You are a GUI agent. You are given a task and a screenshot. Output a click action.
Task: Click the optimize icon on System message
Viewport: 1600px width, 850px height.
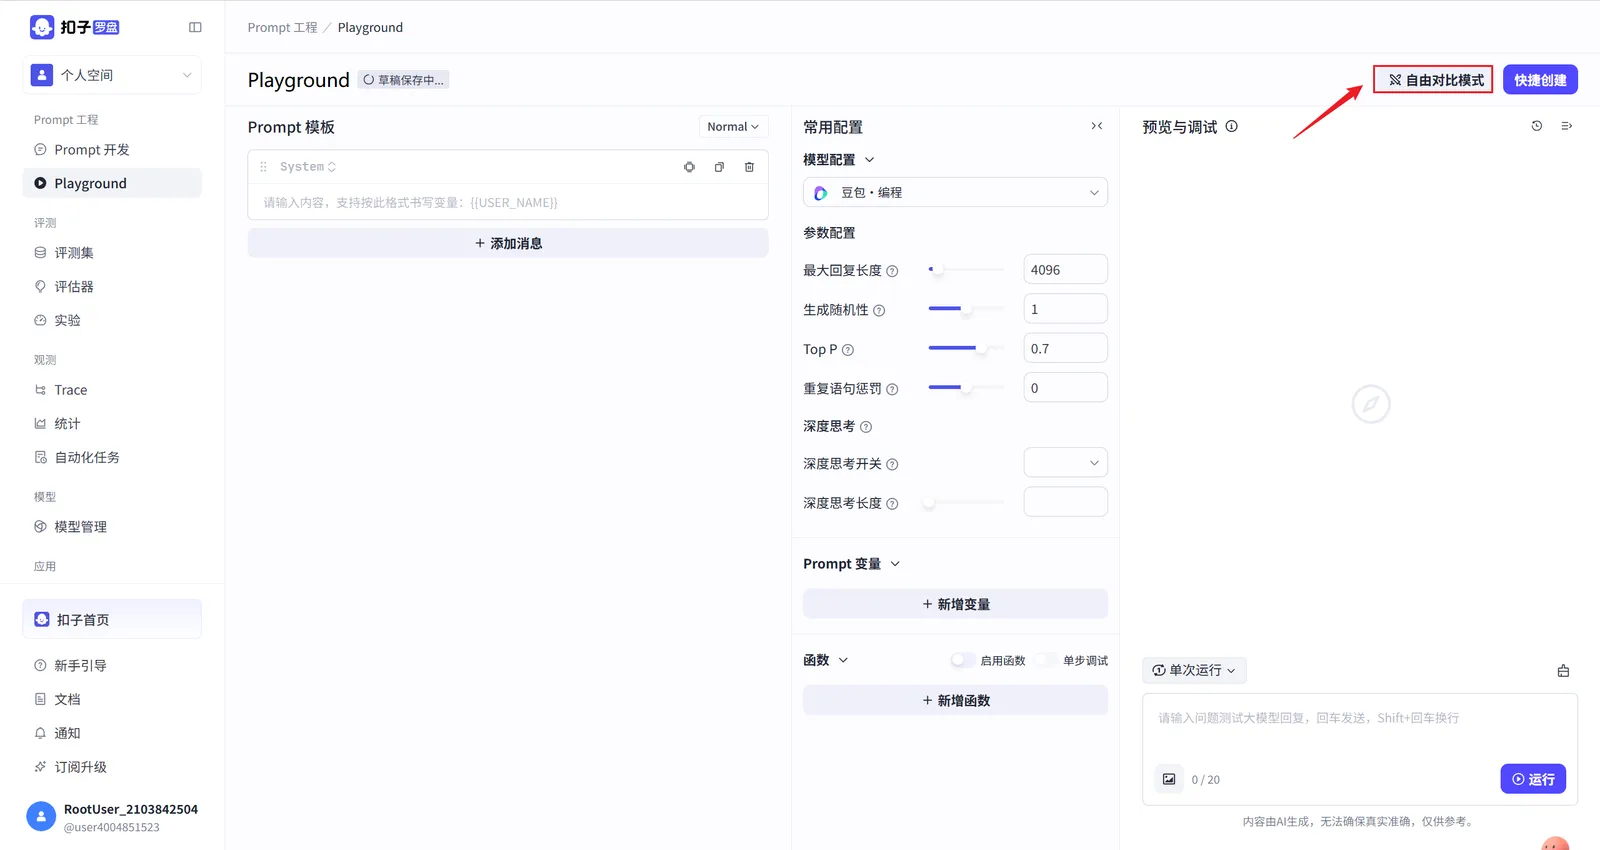coord(689,167)
